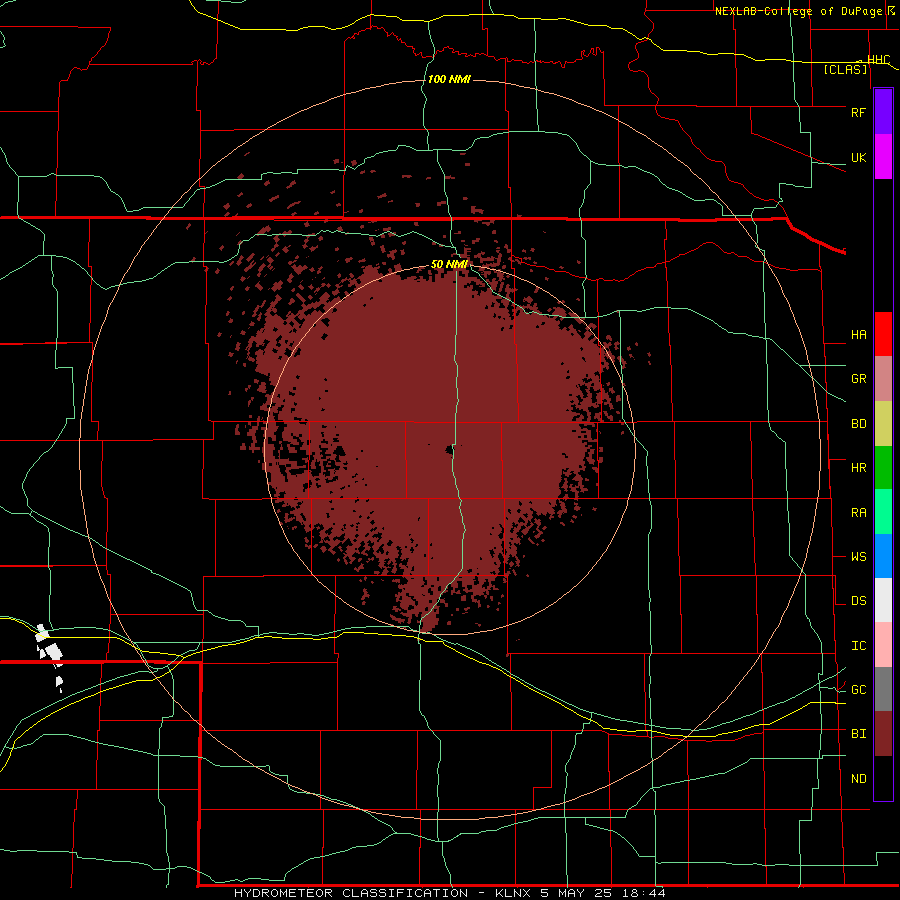Click the 'ND' legend label
This screenshot has width=900, height=900.
[859, 779]
